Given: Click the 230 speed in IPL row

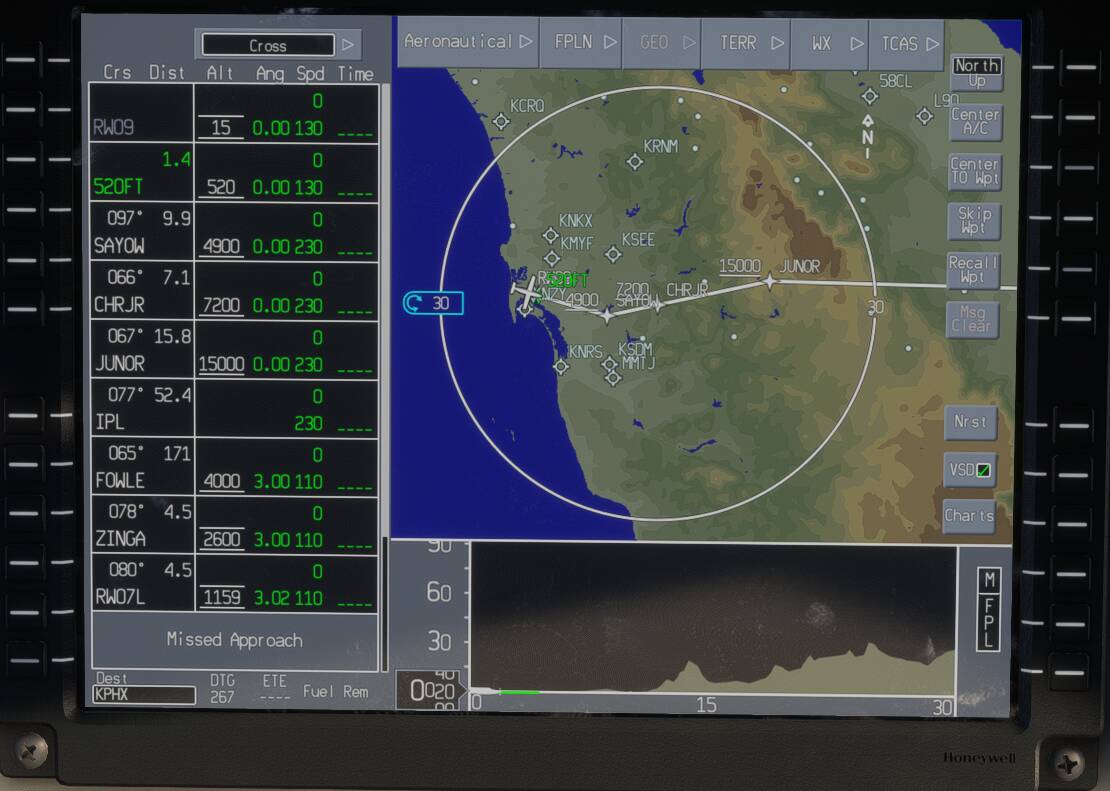Looking at the screenshot, I should [308, 423].
